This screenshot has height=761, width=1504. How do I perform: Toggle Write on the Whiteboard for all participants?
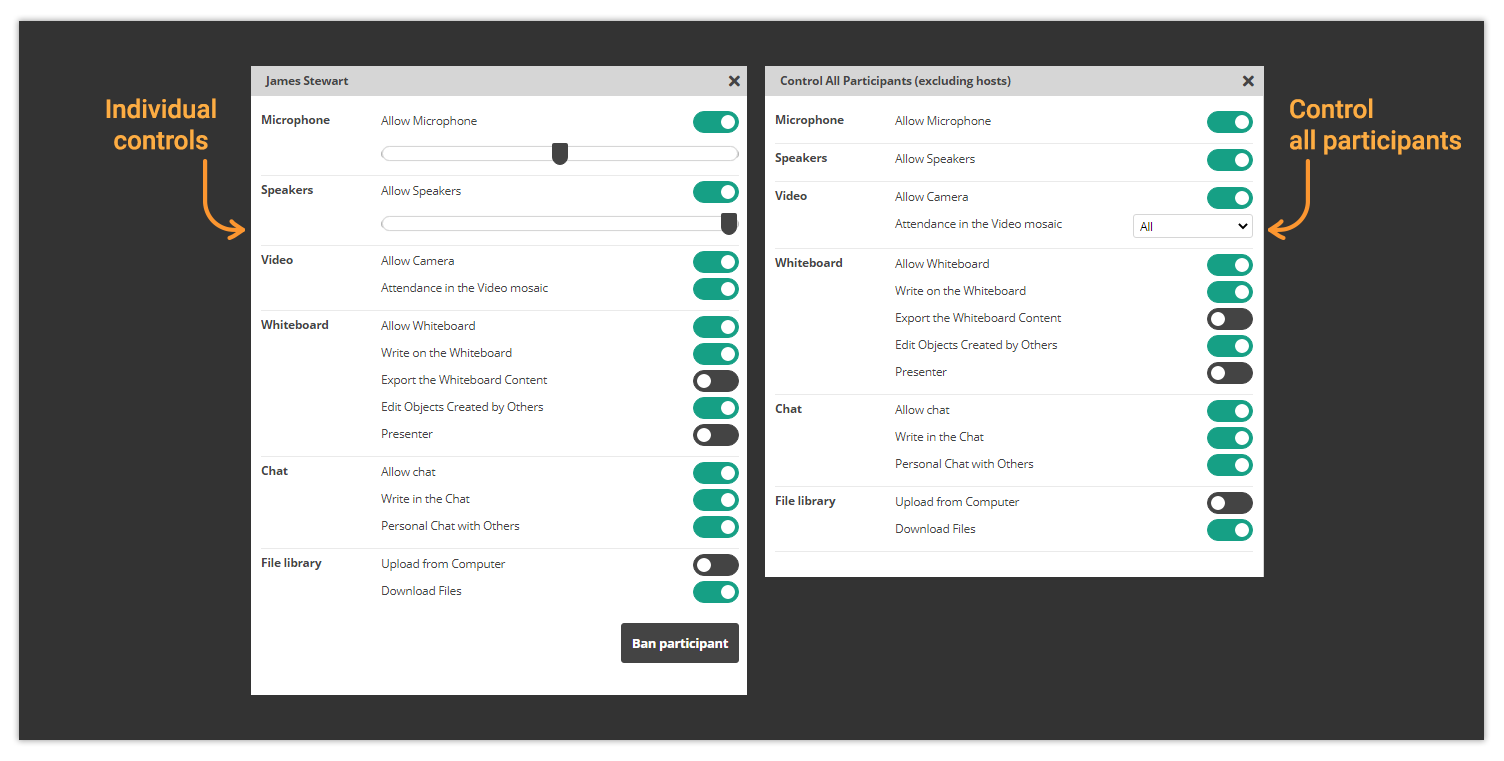tap(1230, 292)
